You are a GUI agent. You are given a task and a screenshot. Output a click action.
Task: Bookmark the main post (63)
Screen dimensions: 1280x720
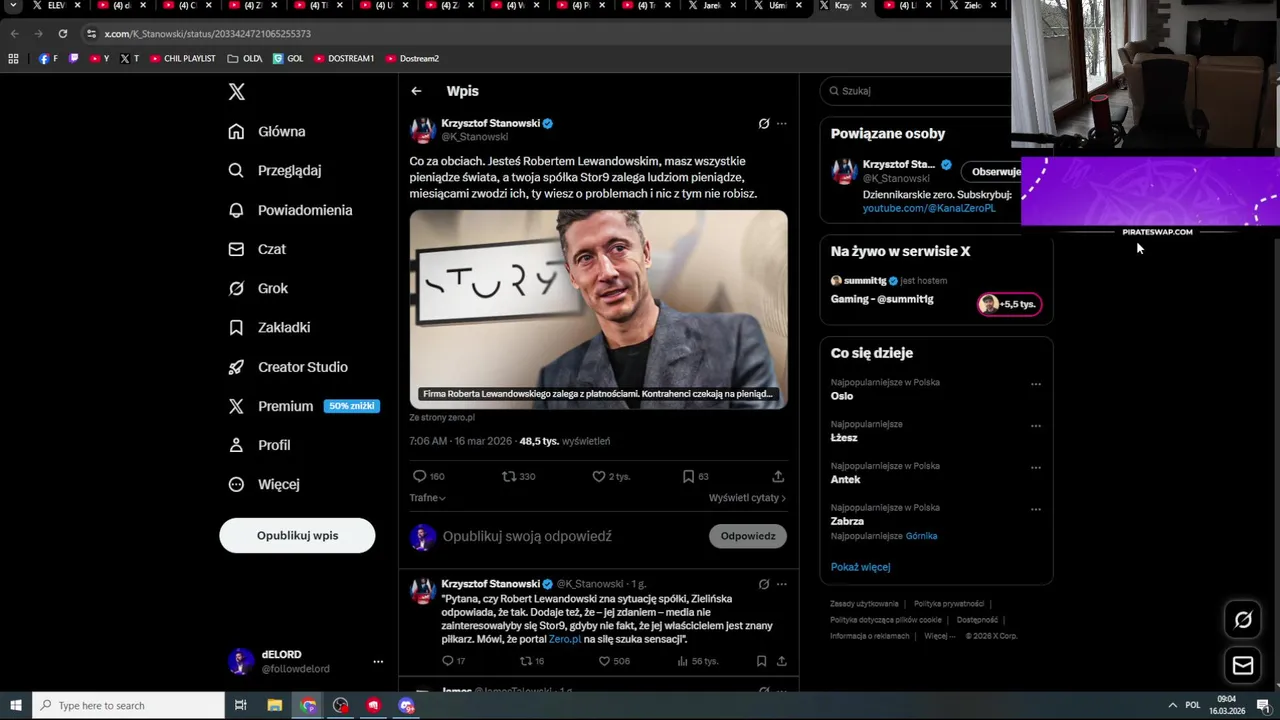695,477
